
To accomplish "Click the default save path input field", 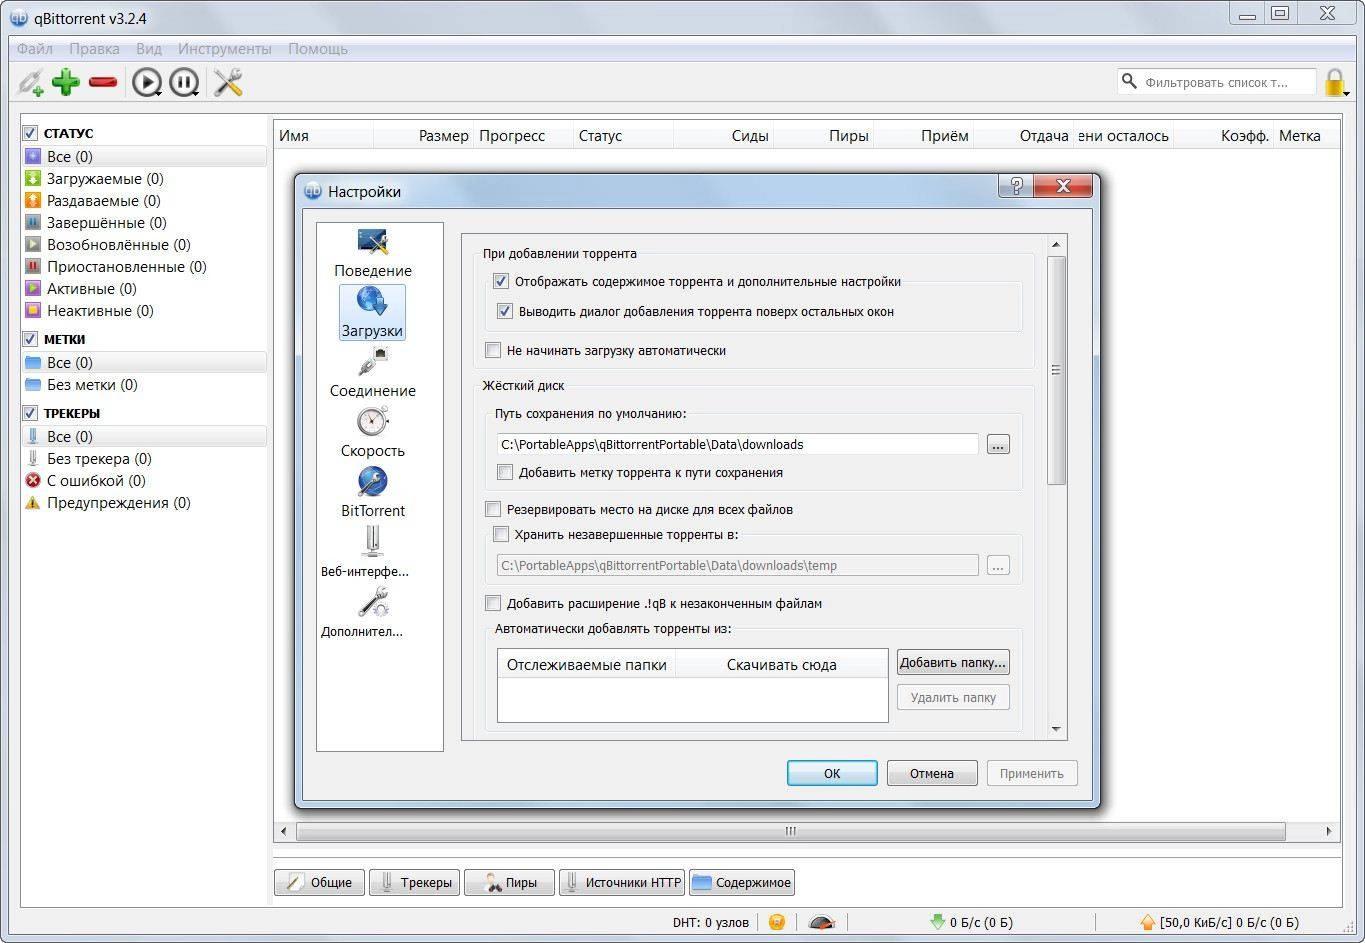I will point(737,445).
